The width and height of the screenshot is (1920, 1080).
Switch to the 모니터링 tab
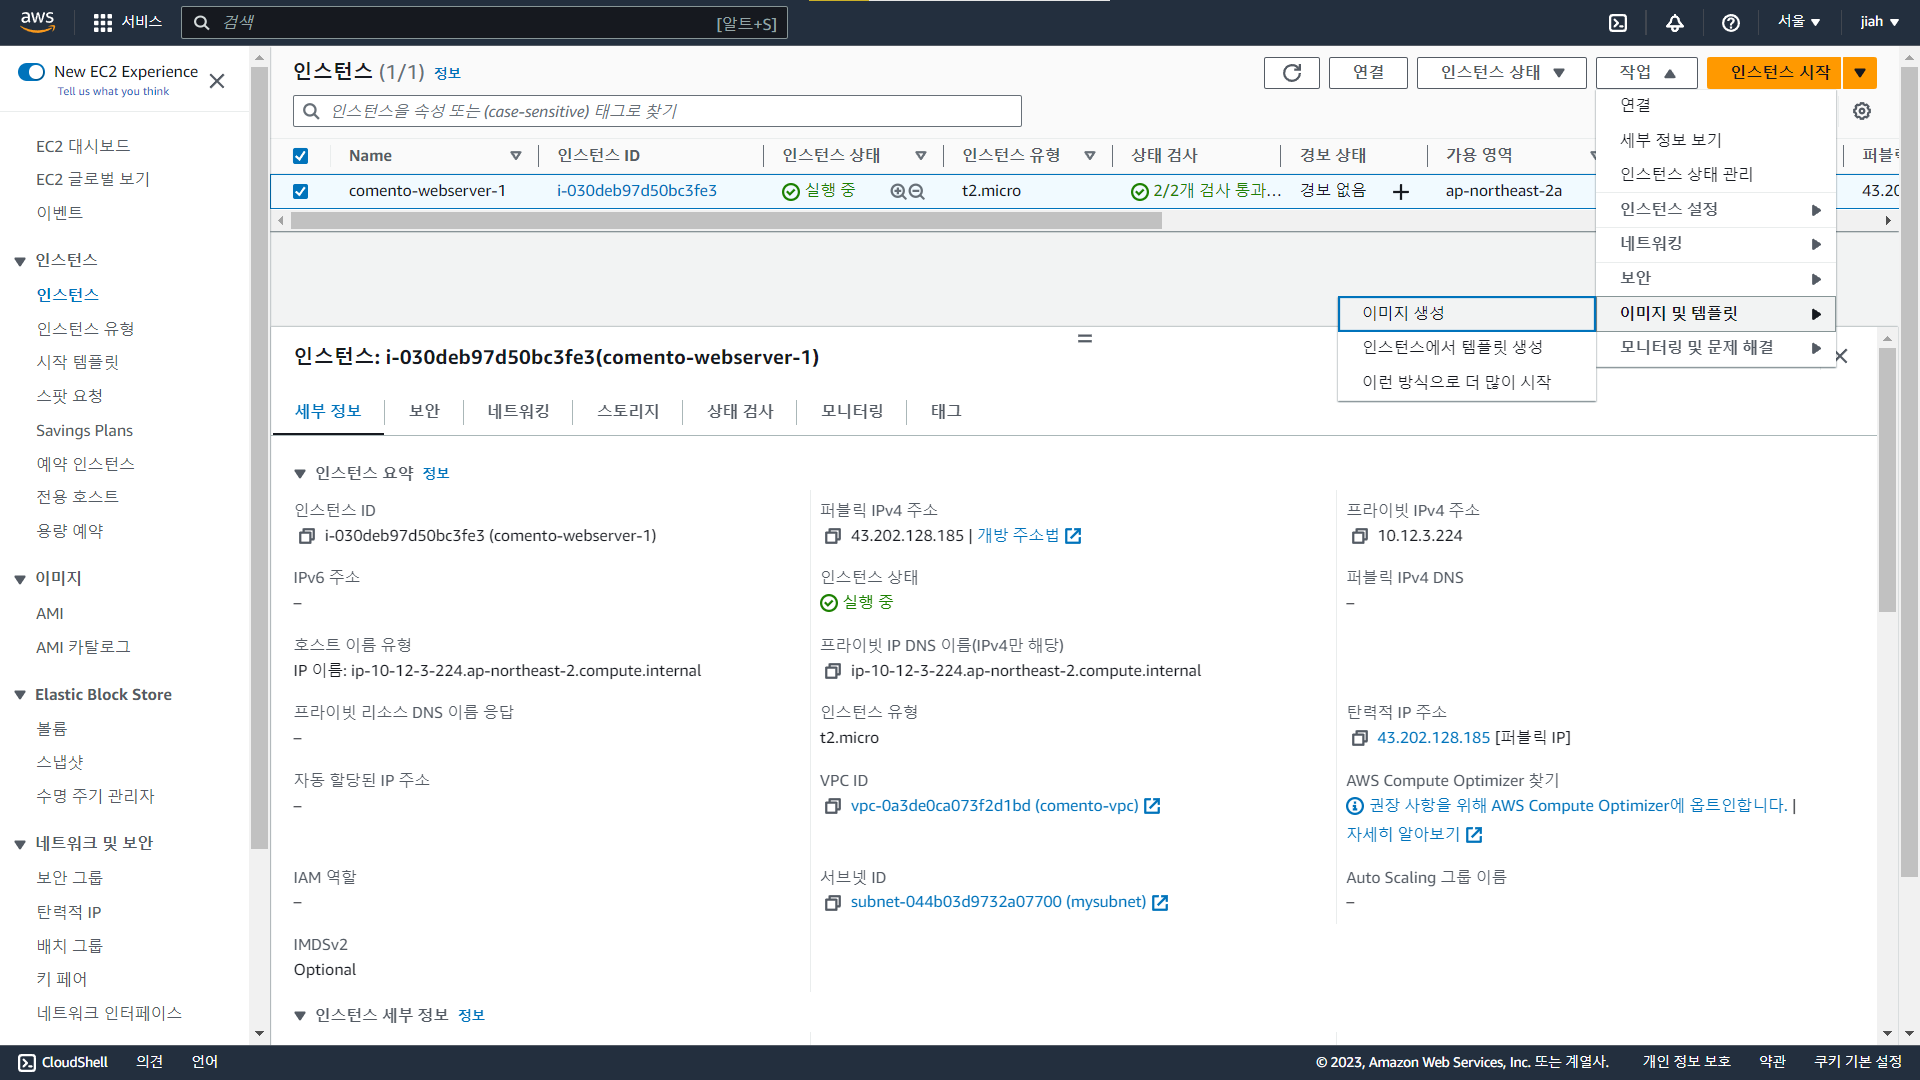(852, 411)
